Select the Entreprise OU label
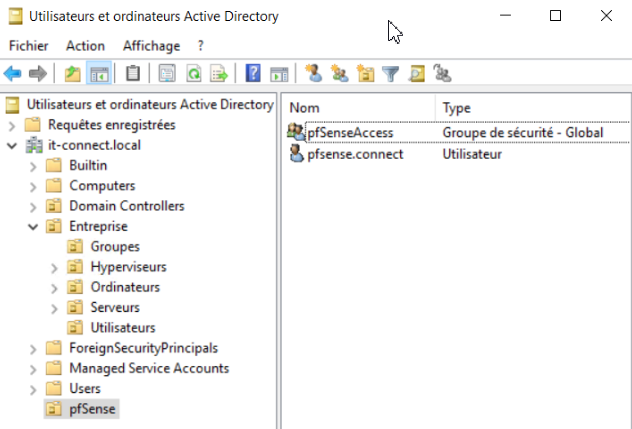Screen dimensions: 632x429 (98, 226)
